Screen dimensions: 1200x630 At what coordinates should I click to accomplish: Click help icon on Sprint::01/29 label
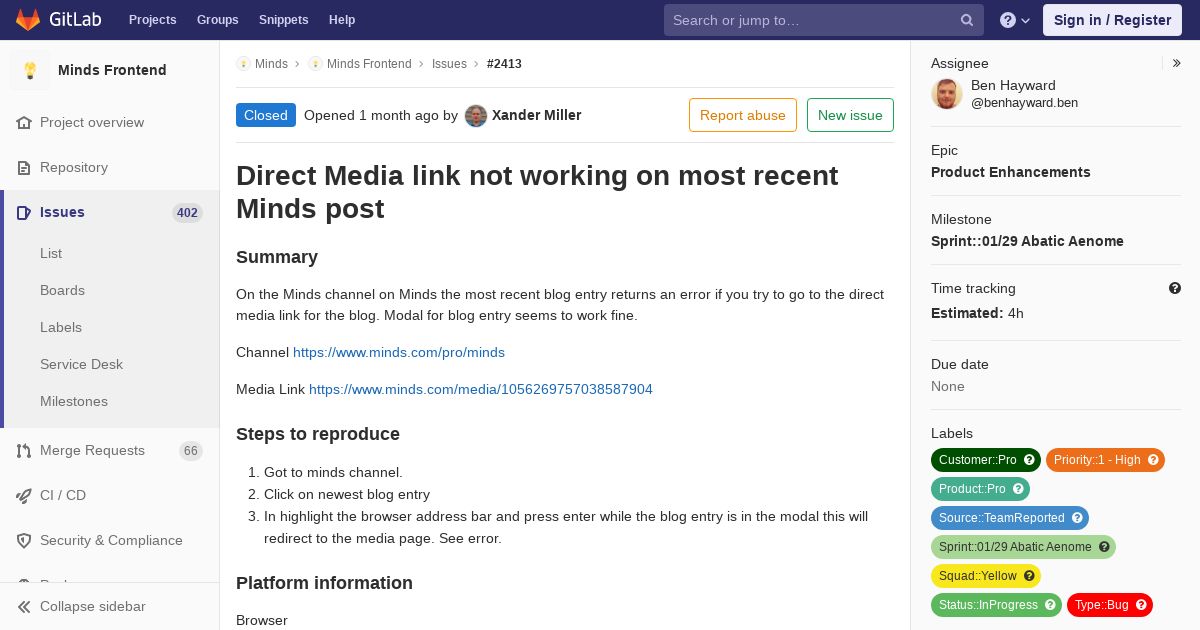1104,547
